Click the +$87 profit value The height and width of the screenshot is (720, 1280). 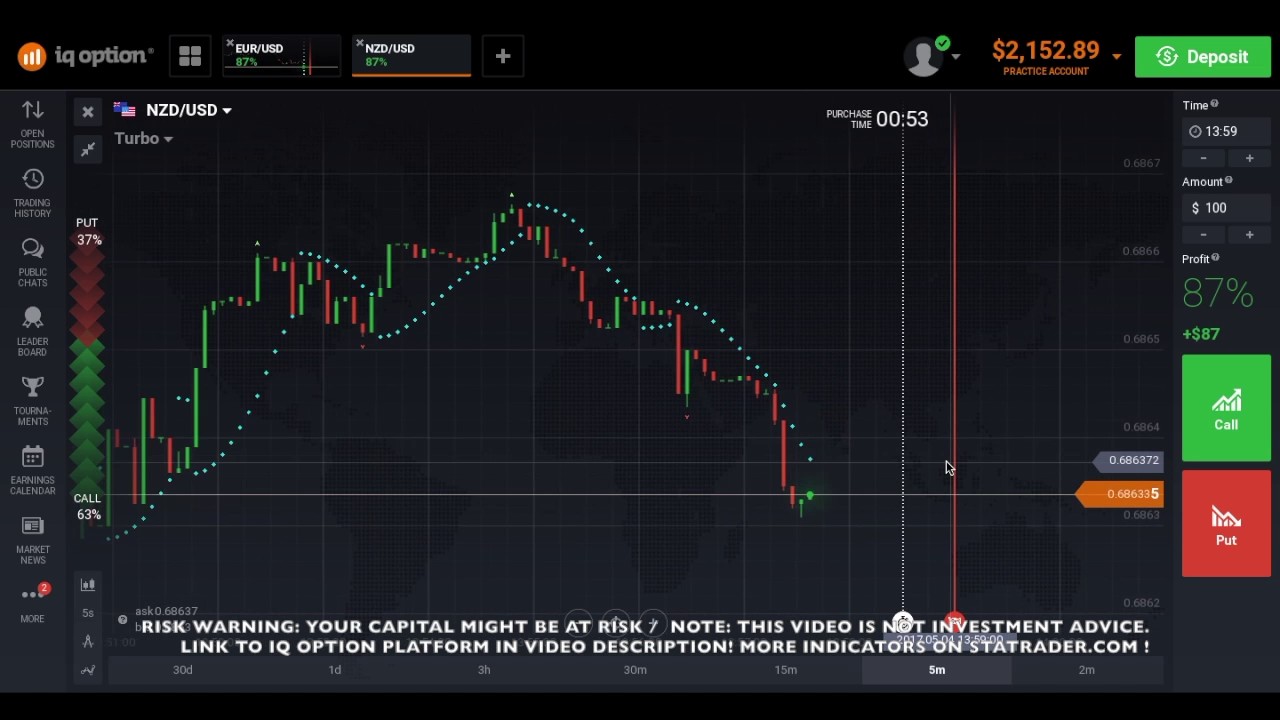click(x=1201, y=334)
